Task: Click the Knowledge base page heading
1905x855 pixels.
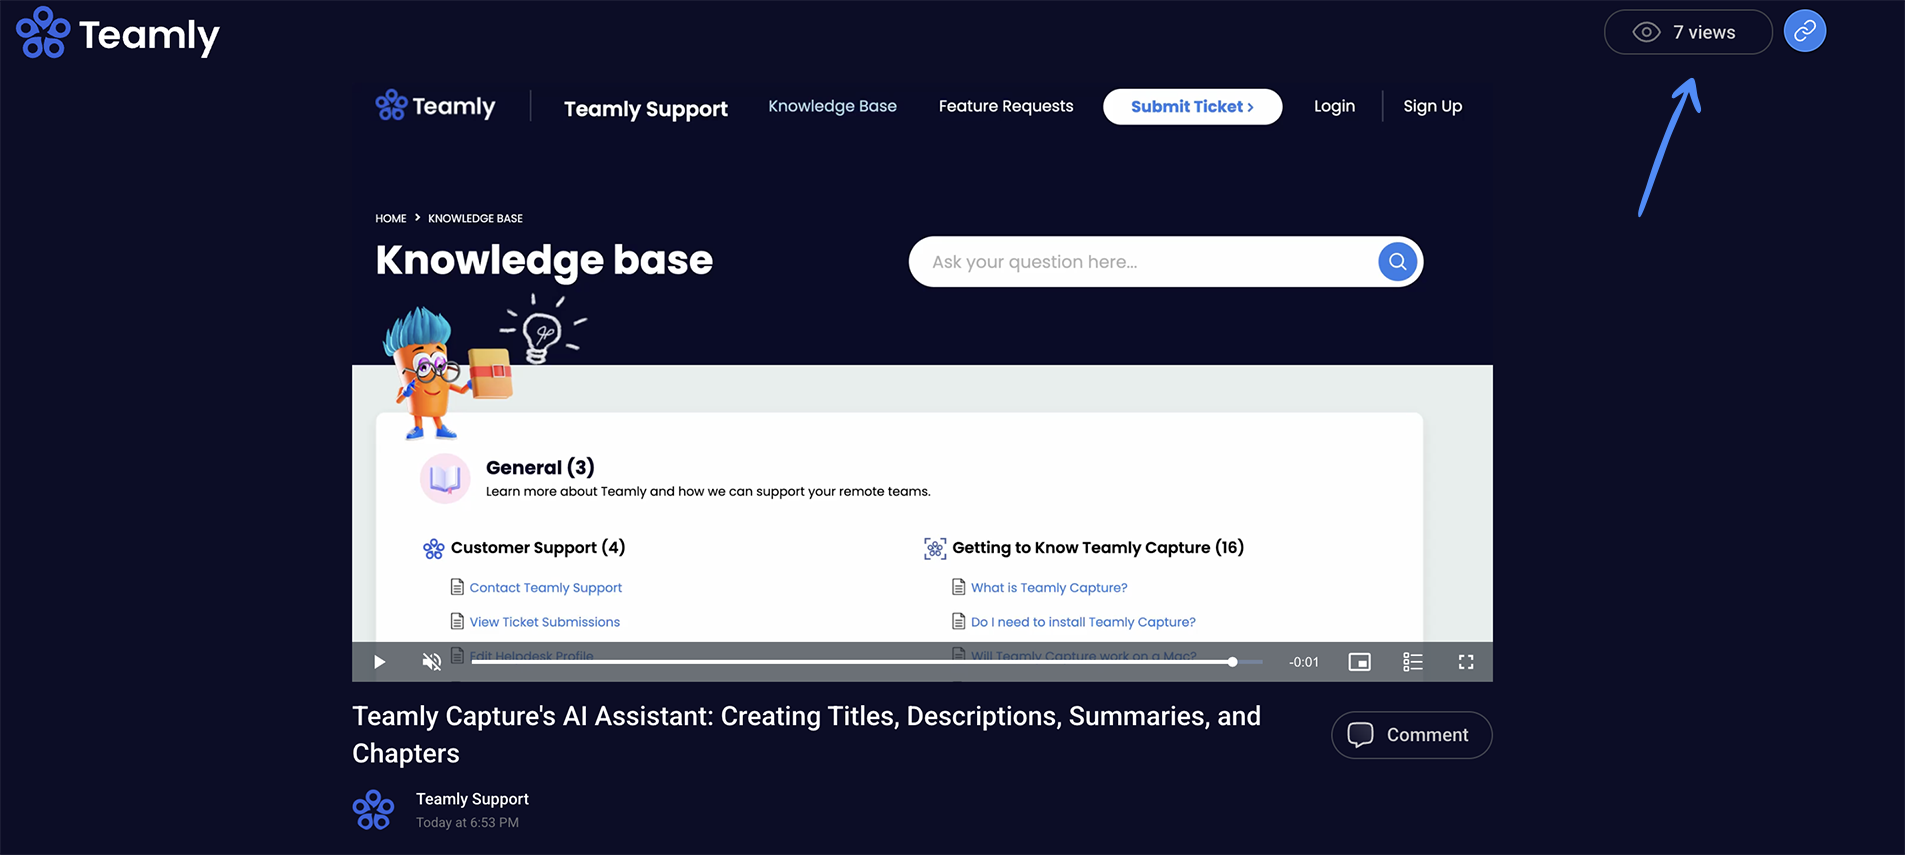Action: (x=544, y=260)
